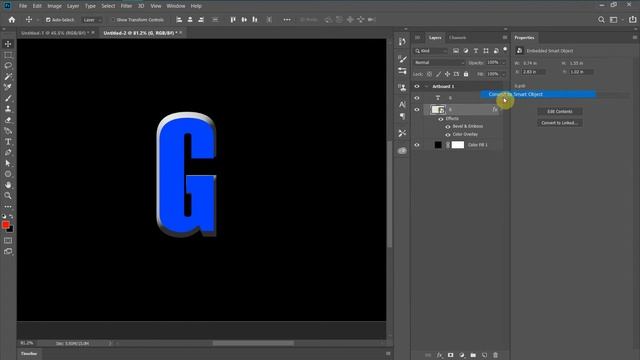640x360 pixels.
Task: Click the Search magnifier icon at top right
Action: click(x=601, y=20)
